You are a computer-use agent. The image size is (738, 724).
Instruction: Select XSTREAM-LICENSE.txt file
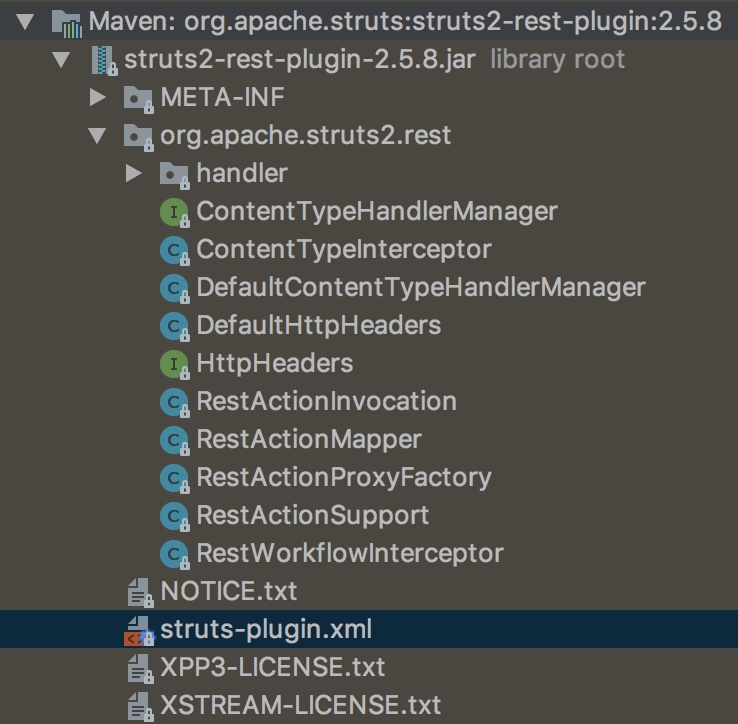point(301,705)
